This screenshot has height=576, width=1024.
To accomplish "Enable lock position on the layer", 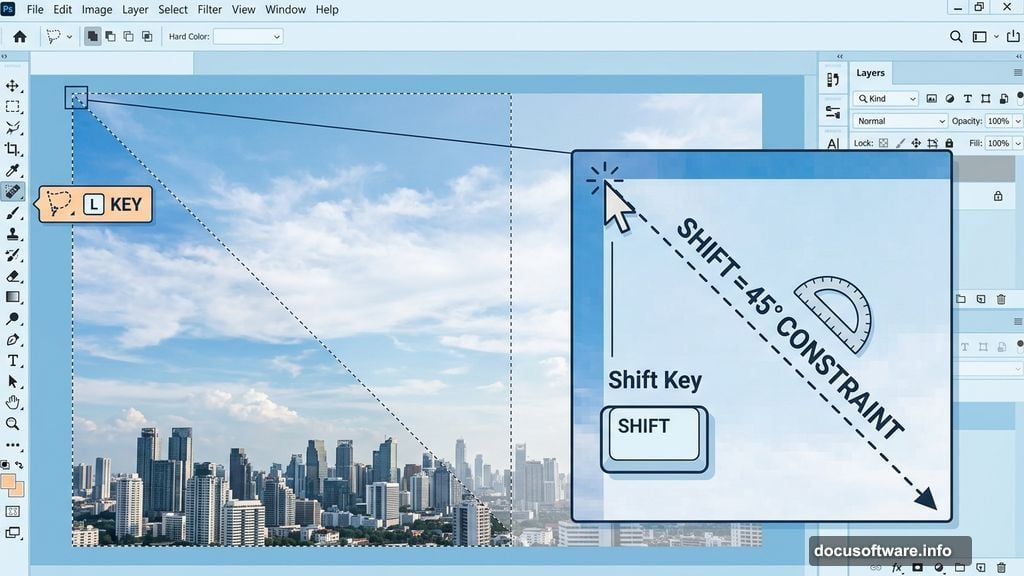I will 916,143.
